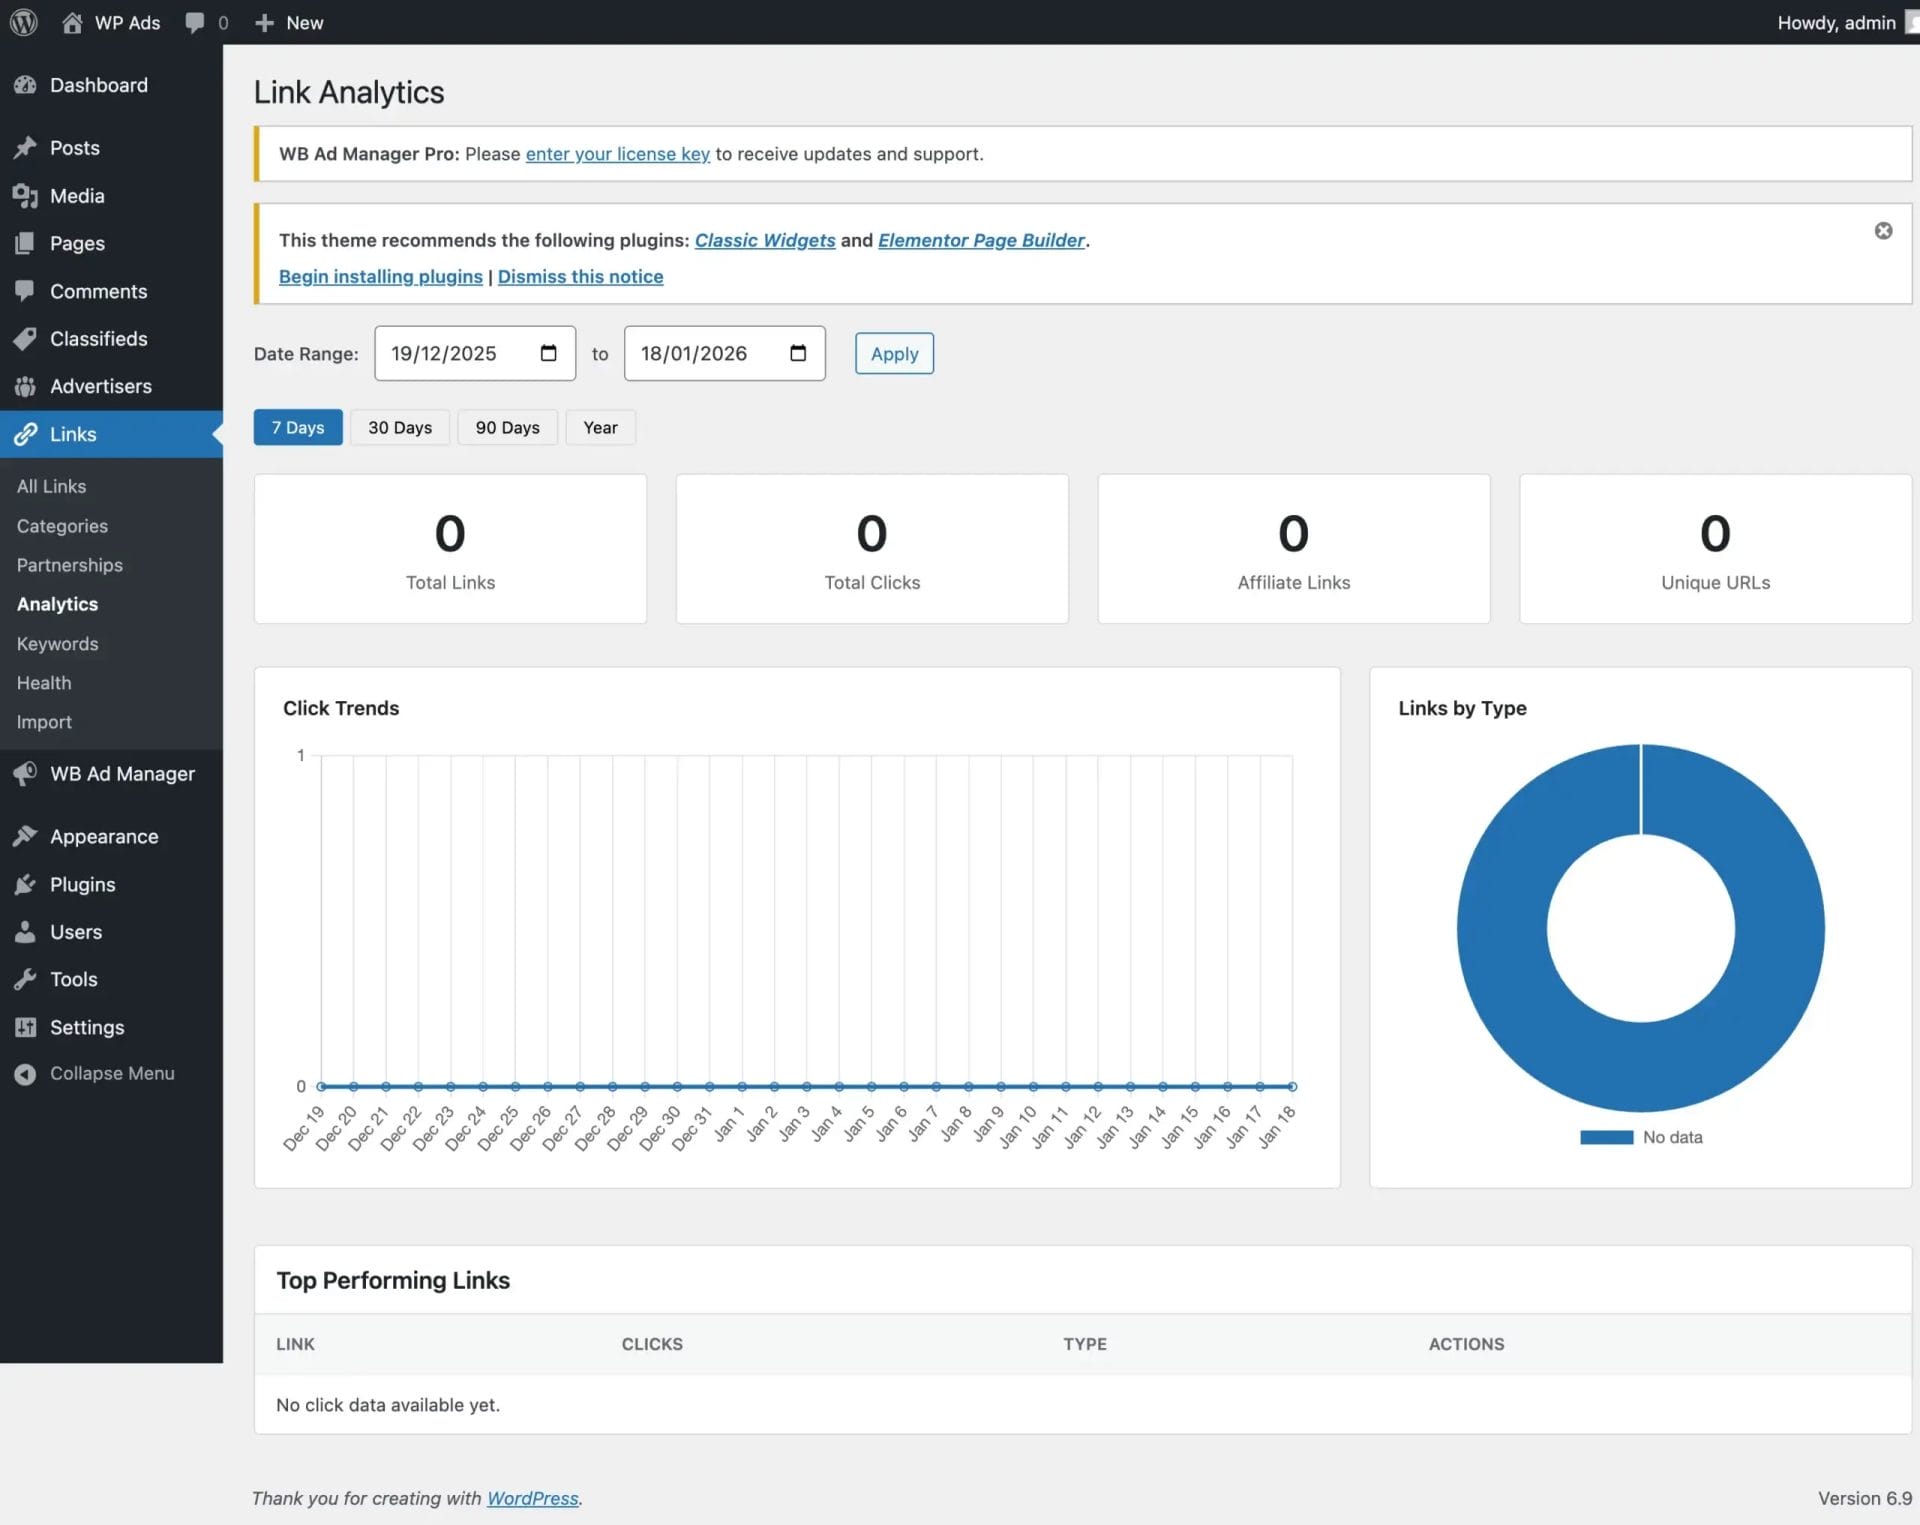Click the WB Ad Manager megaphone icon
This screenshot has width=1920, height=1525.
(25, 774)
